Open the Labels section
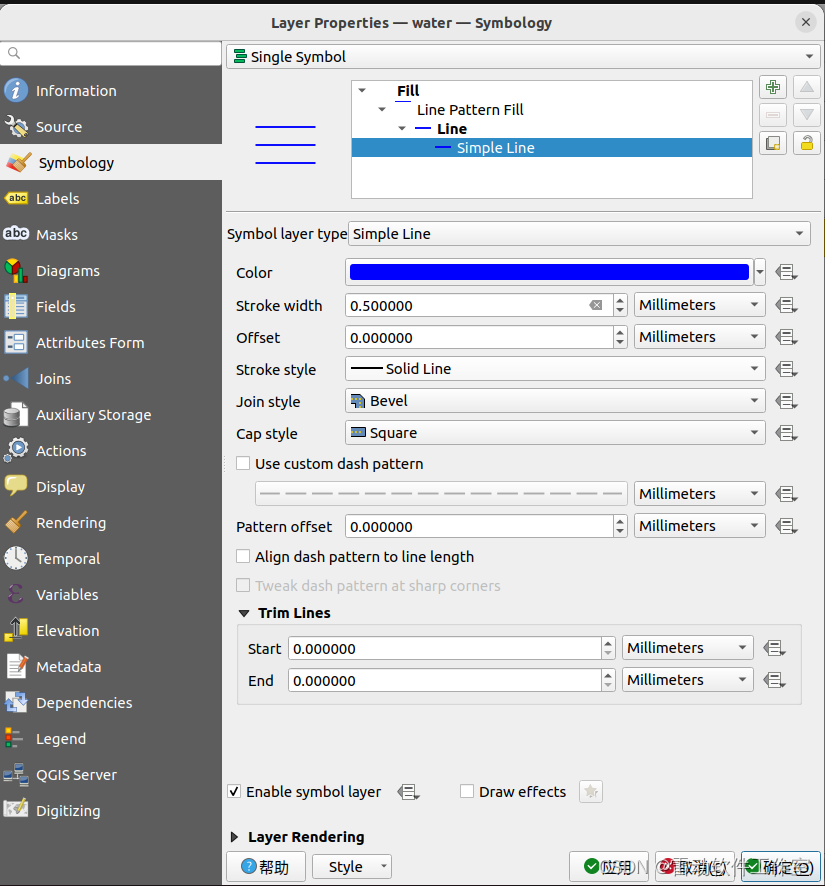This screenshot has width=825, height=886. coord(111,199)
